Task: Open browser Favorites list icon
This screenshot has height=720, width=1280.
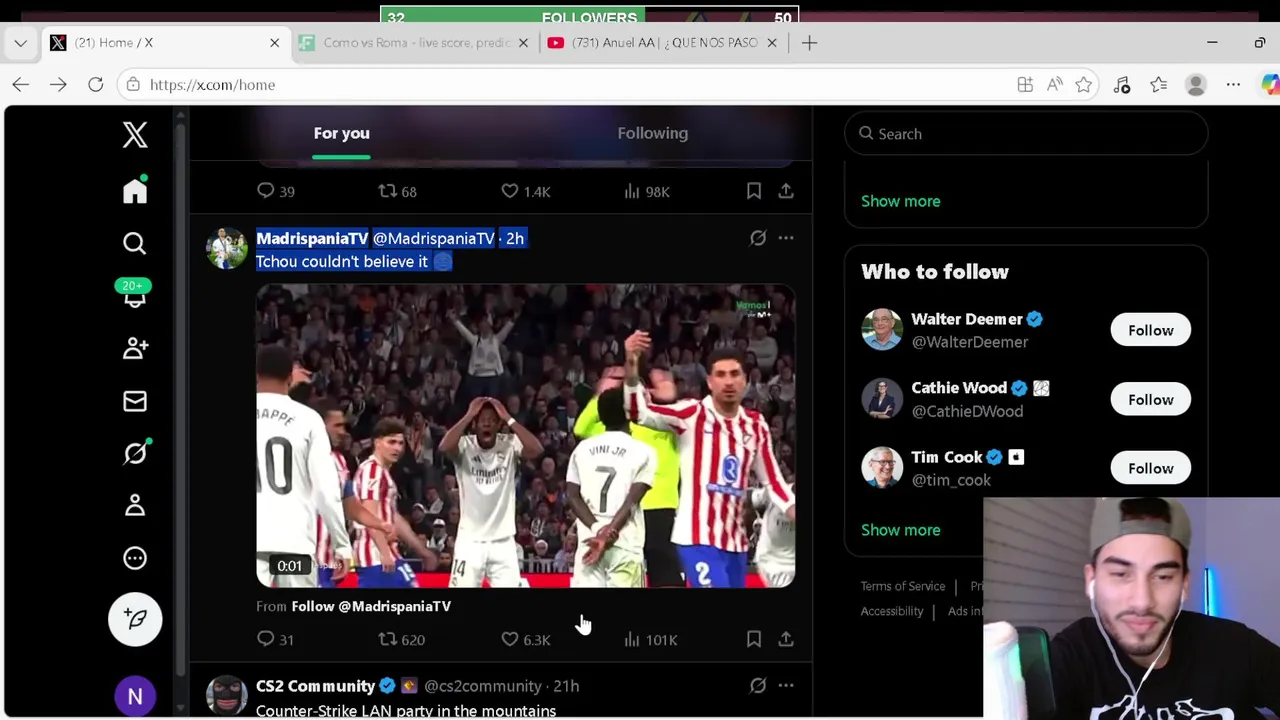Action: (x=1158, y=85)
